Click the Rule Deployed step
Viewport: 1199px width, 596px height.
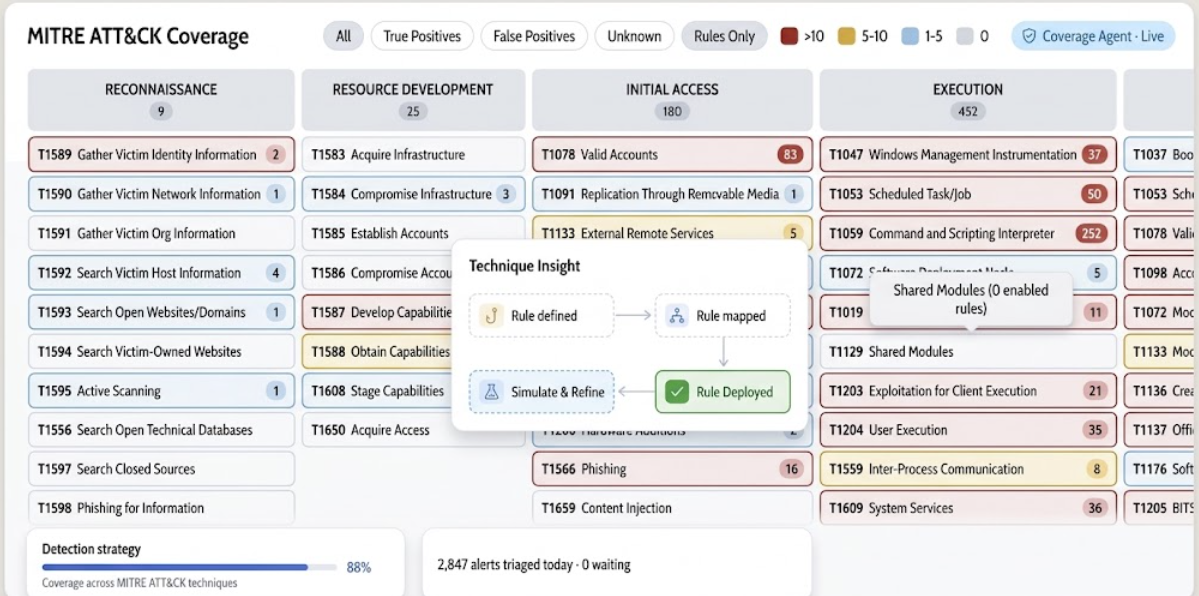(723, 392)
